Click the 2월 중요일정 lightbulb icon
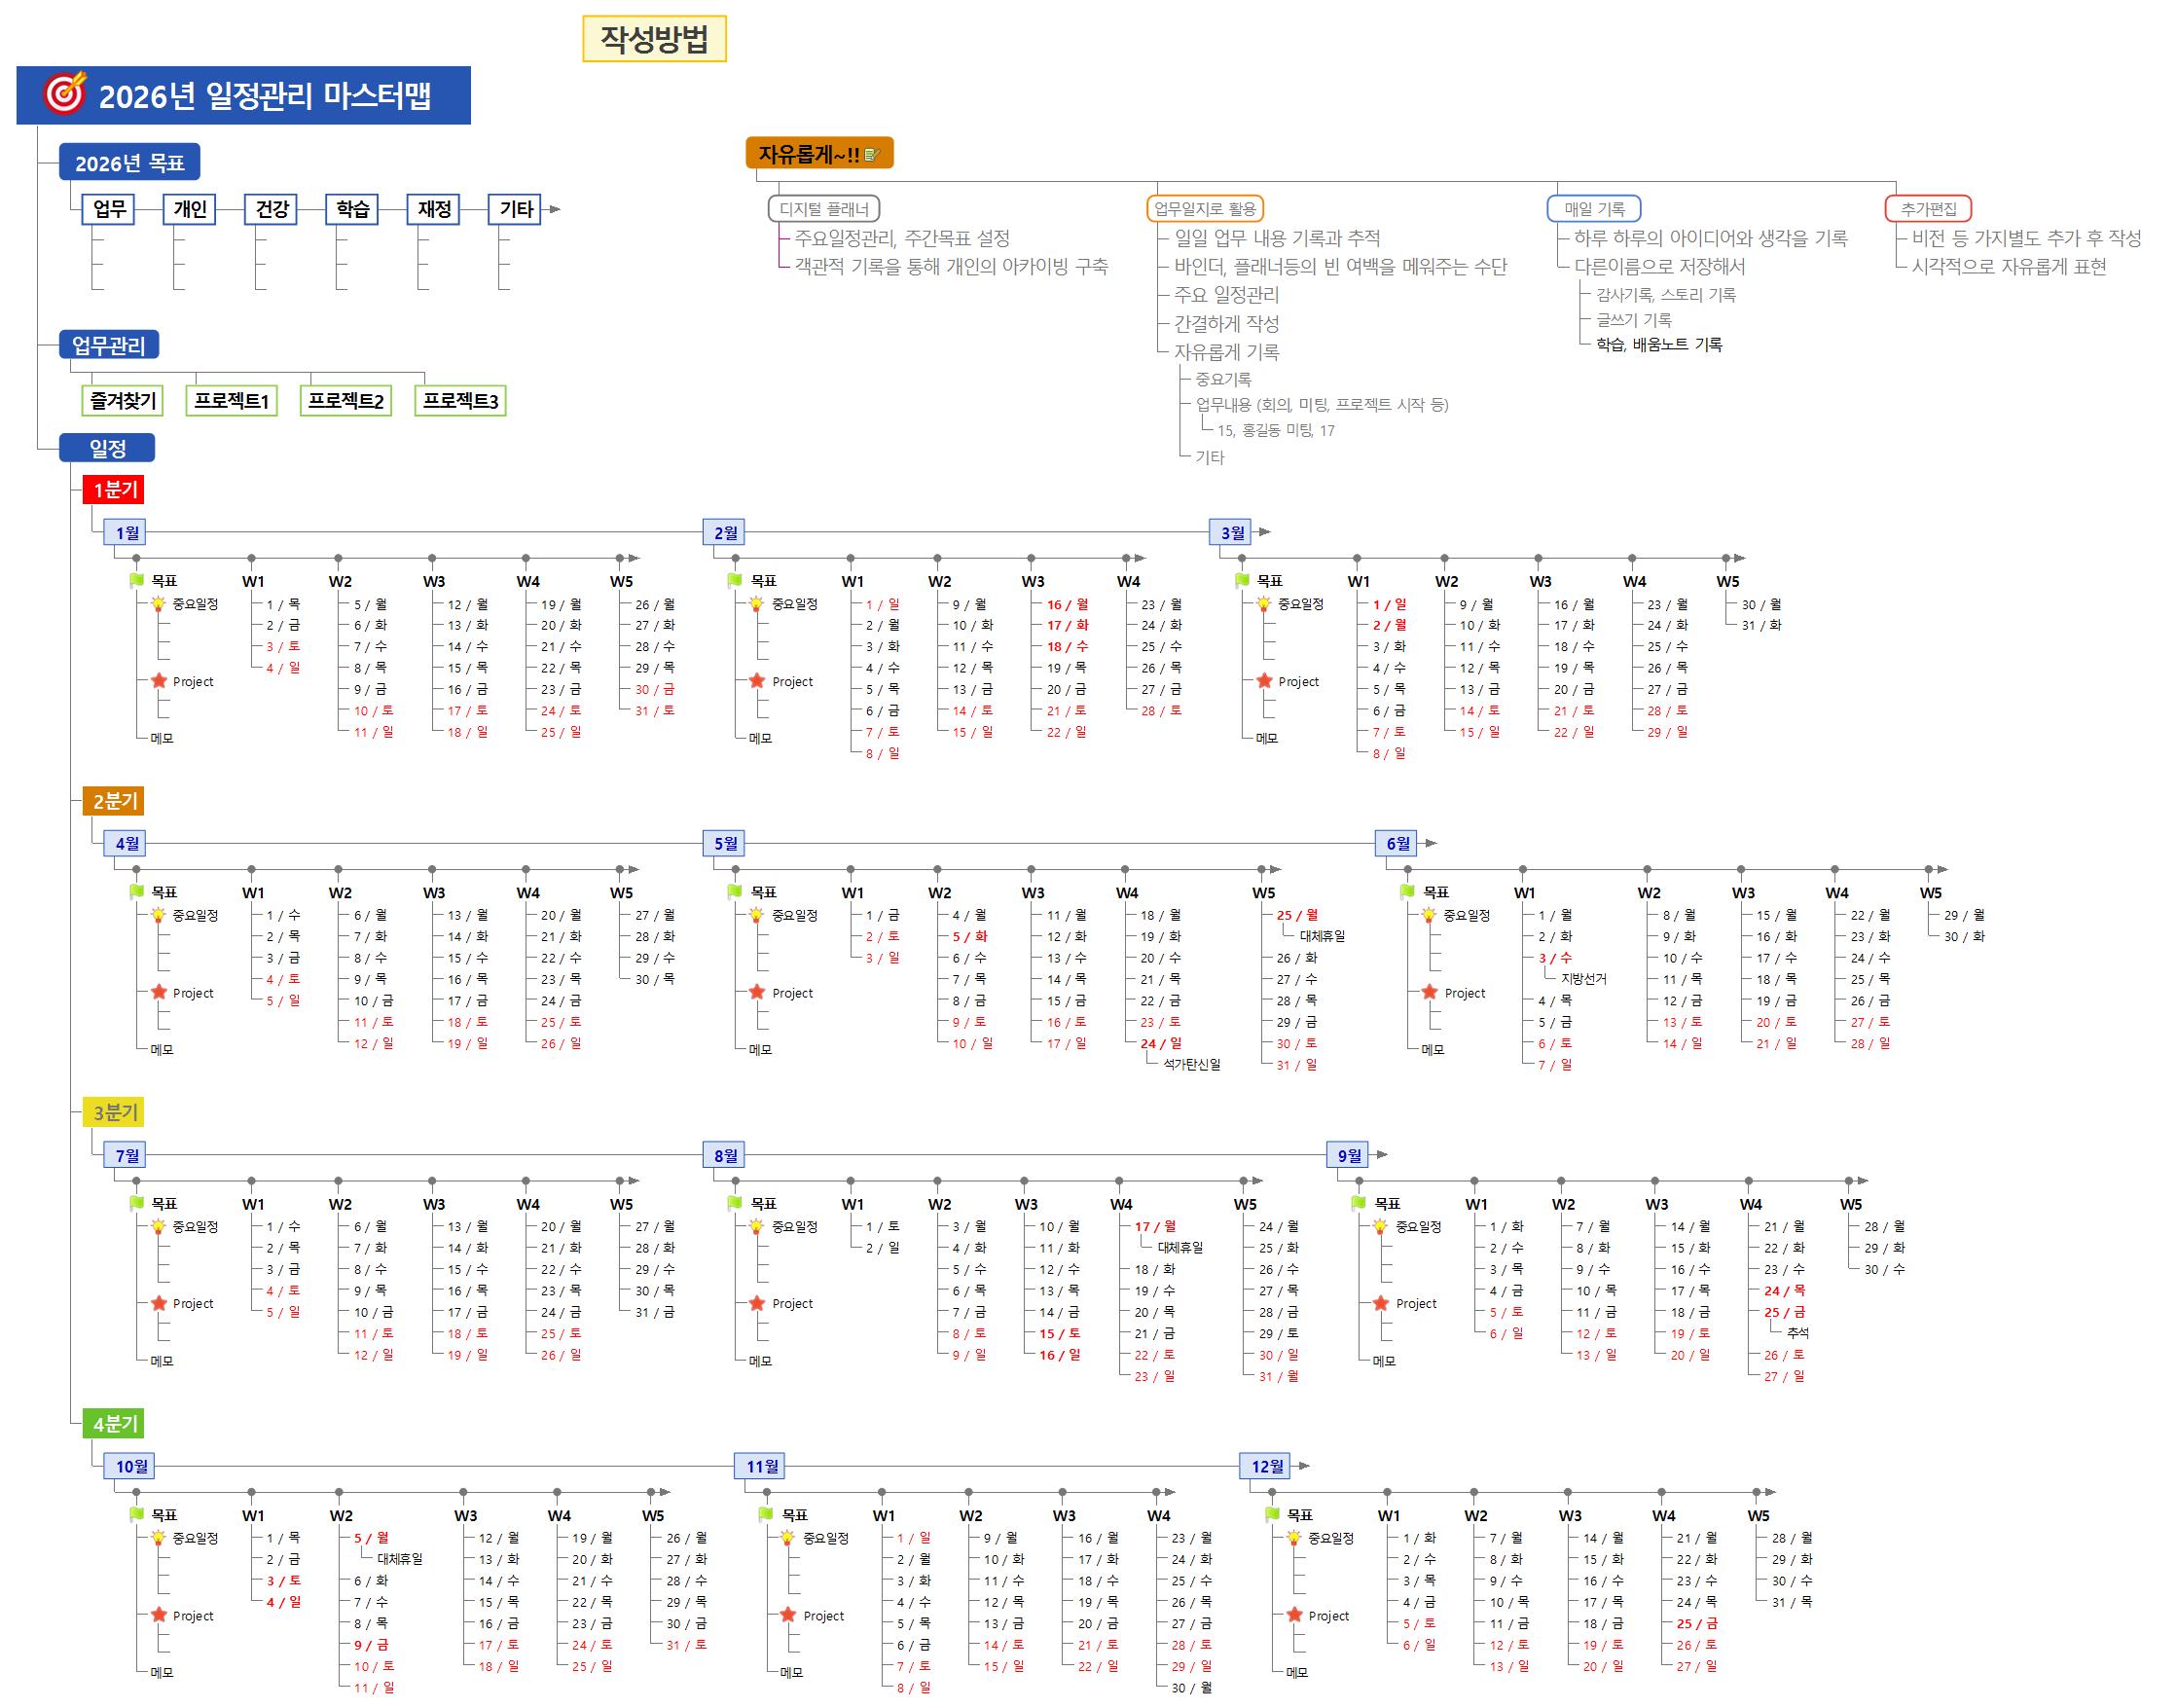This screenshot has width=2177, height=1708. [x=756, y=604]
